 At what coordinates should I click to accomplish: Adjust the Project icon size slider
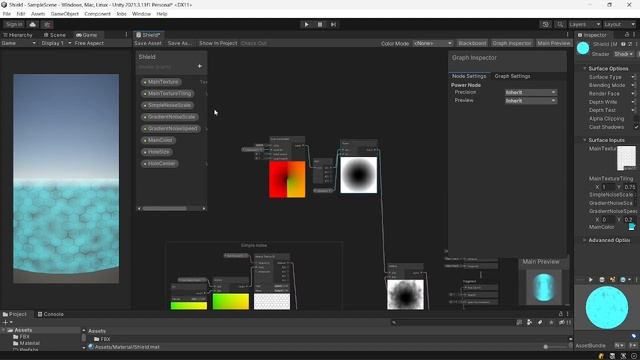click(556, 347)
